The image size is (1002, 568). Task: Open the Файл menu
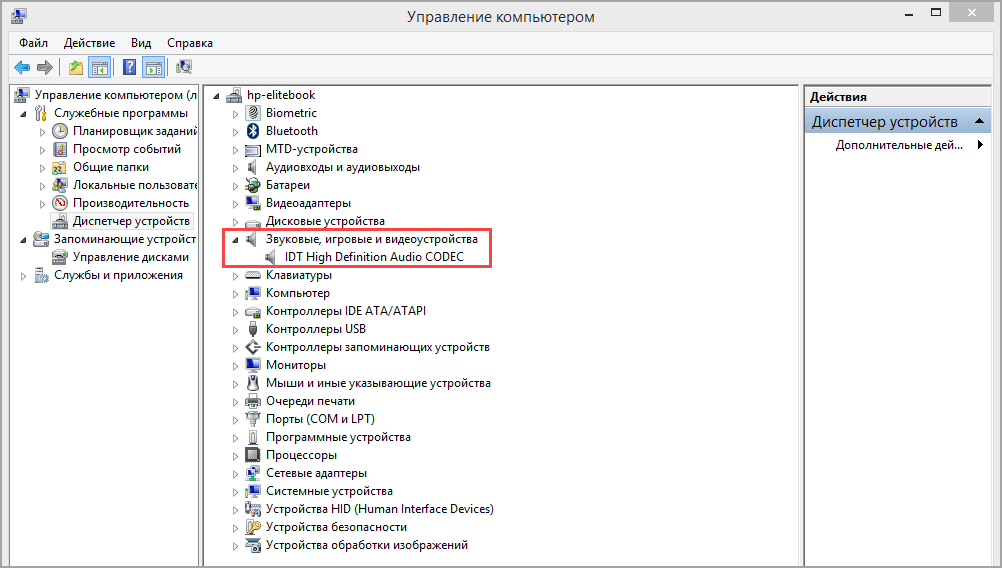pyautogui.click(x=33, y=43)
